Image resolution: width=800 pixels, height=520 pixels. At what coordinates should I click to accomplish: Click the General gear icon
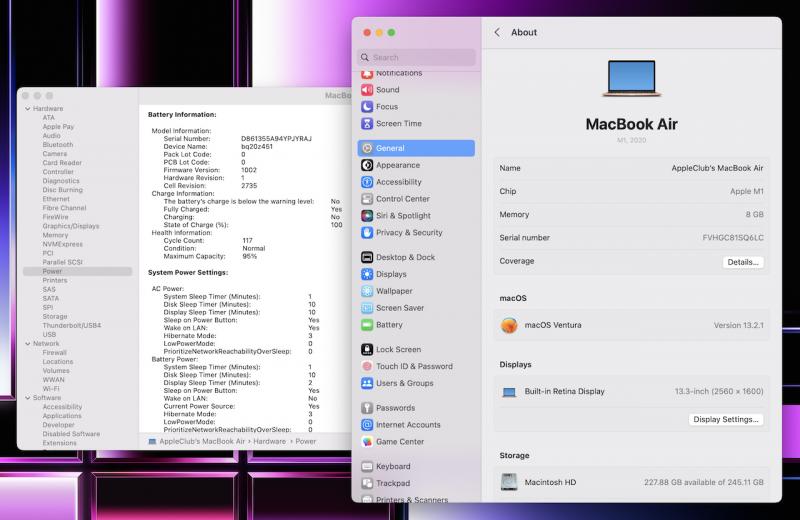pos(367,148)
